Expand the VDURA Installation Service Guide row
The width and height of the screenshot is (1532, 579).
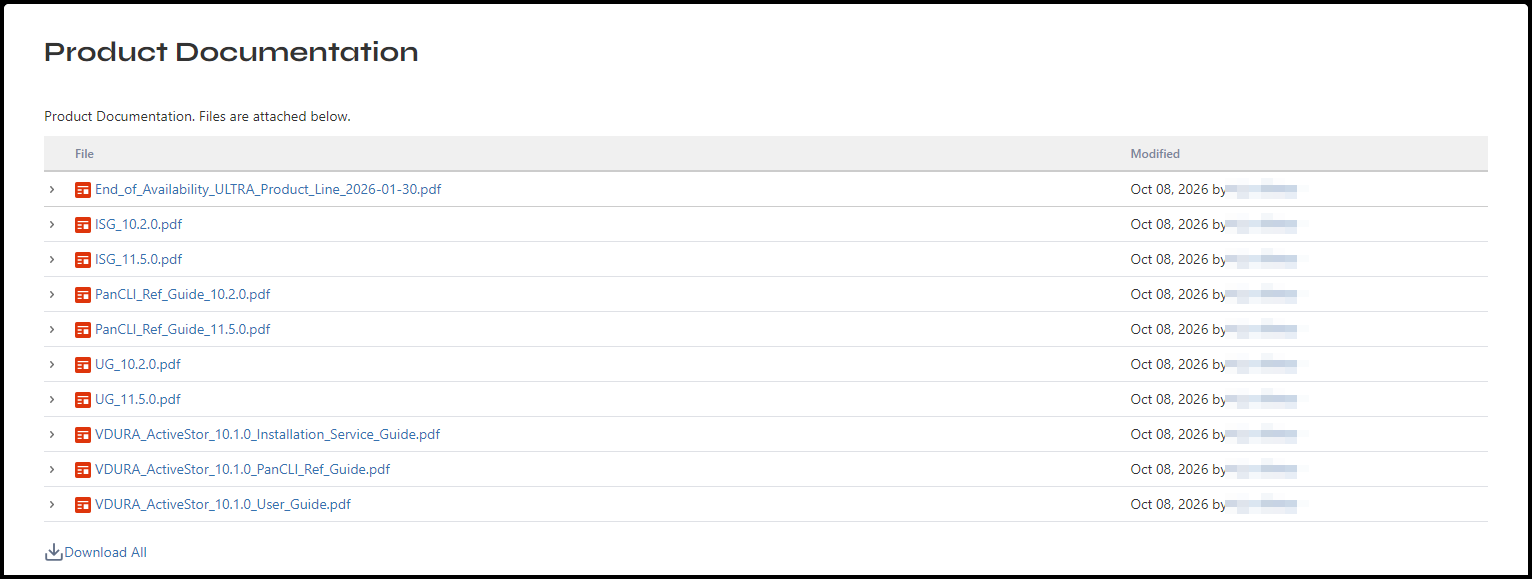point(52,434)
